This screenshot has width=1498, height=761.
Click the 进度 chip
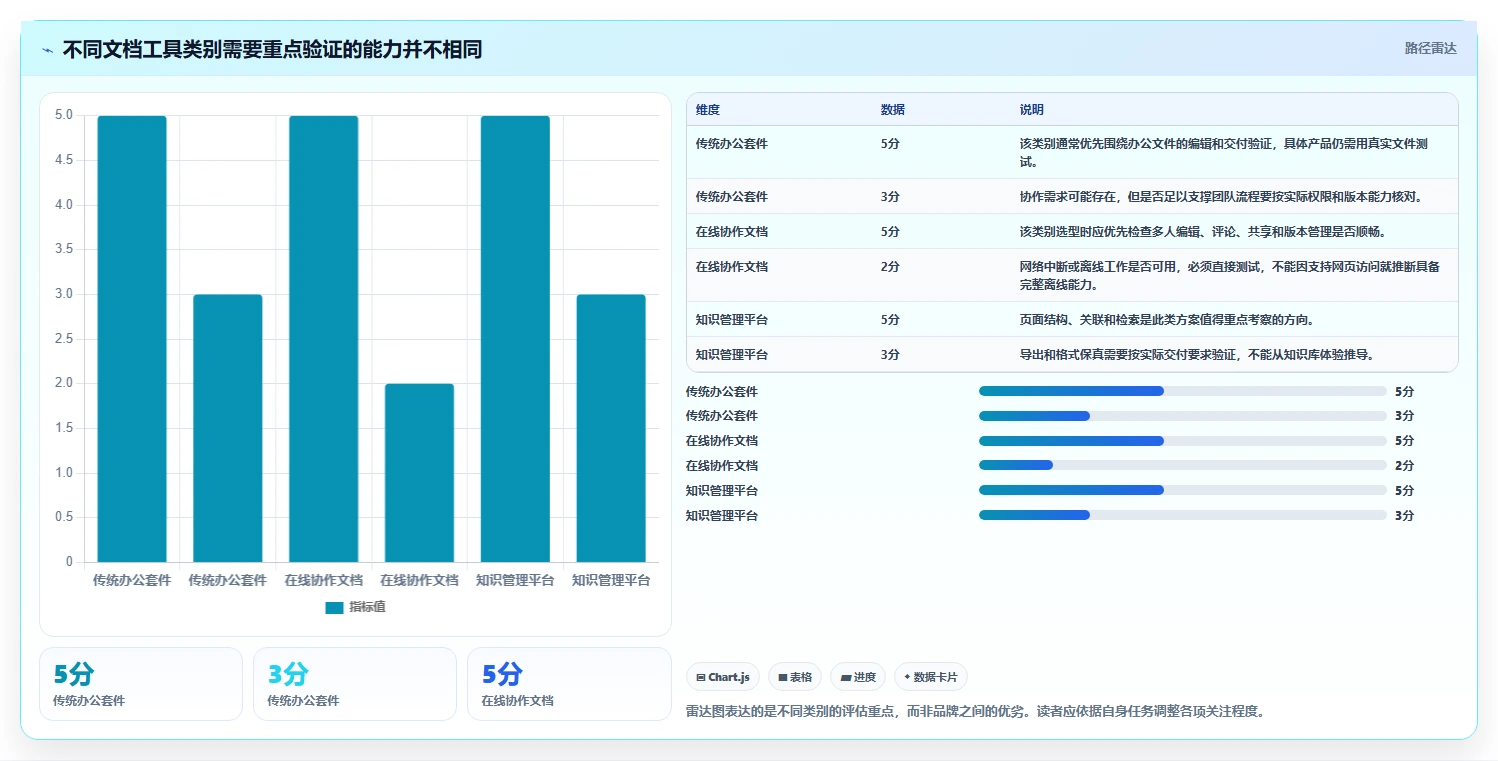[858, 677]
